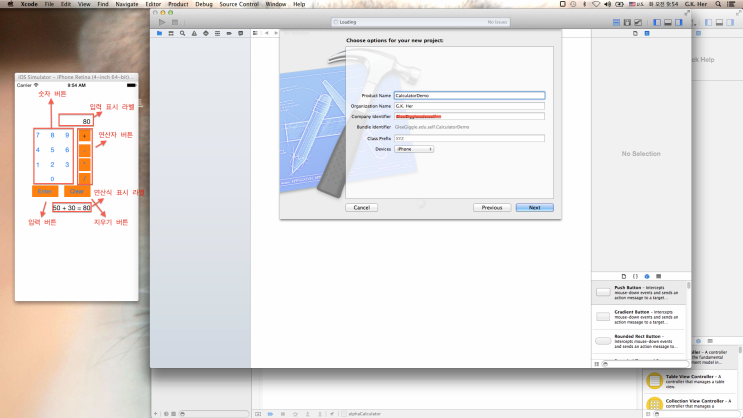Click the Previous button in the dialog

[492, 208]
